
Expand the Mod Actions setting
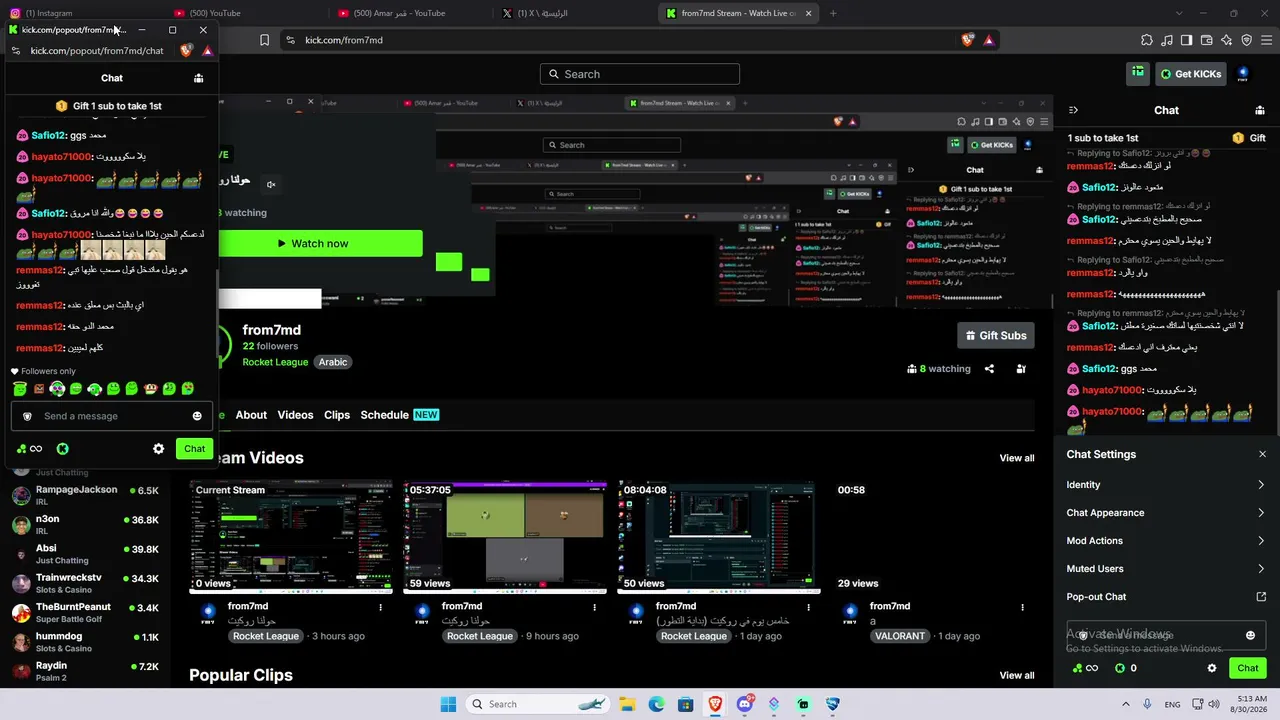(x=1166, y=541)
